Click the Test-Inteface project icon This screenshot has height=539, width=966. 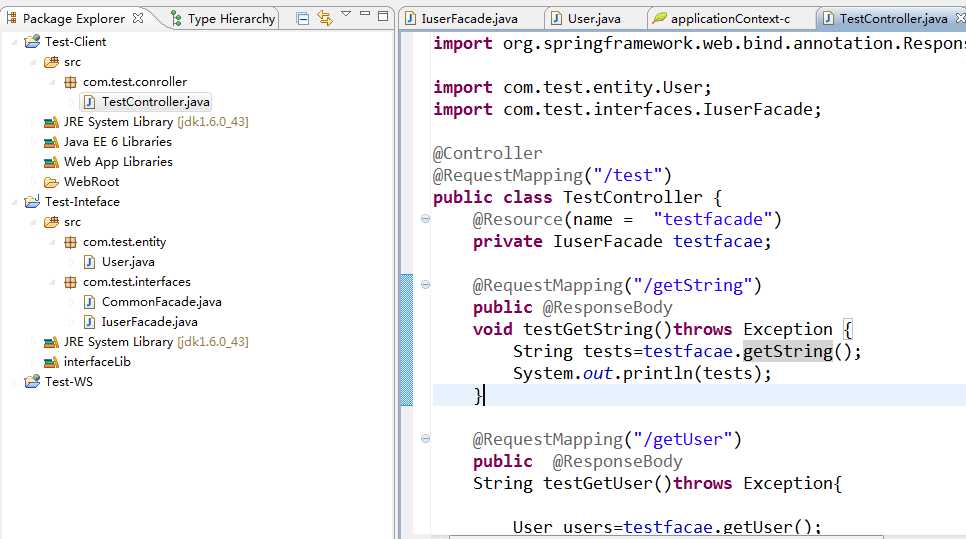(x=31, y=201)
